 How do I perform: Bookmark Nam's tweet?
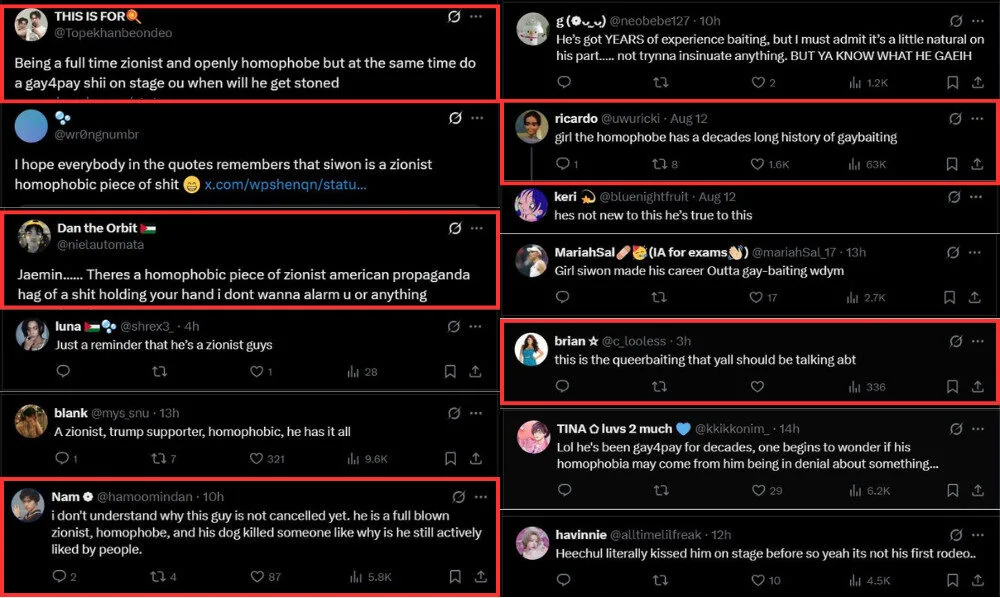click(454, 576)
